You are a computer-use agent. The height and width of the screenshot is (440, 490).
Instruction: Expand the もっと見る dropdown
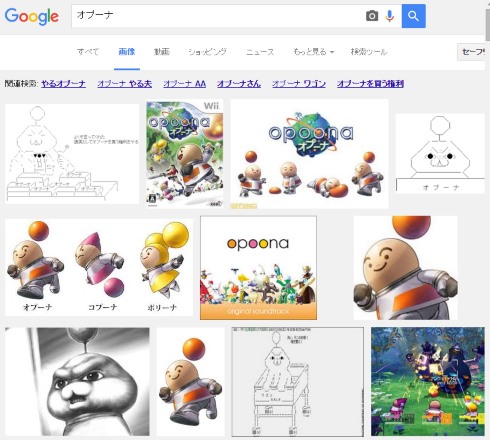pos(313,52)
